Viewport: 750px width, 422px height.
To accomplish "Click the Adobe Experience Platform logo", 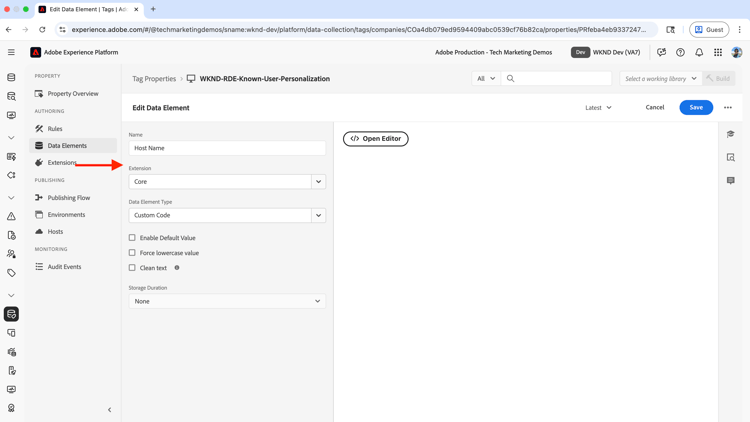I will coord(36,52).
